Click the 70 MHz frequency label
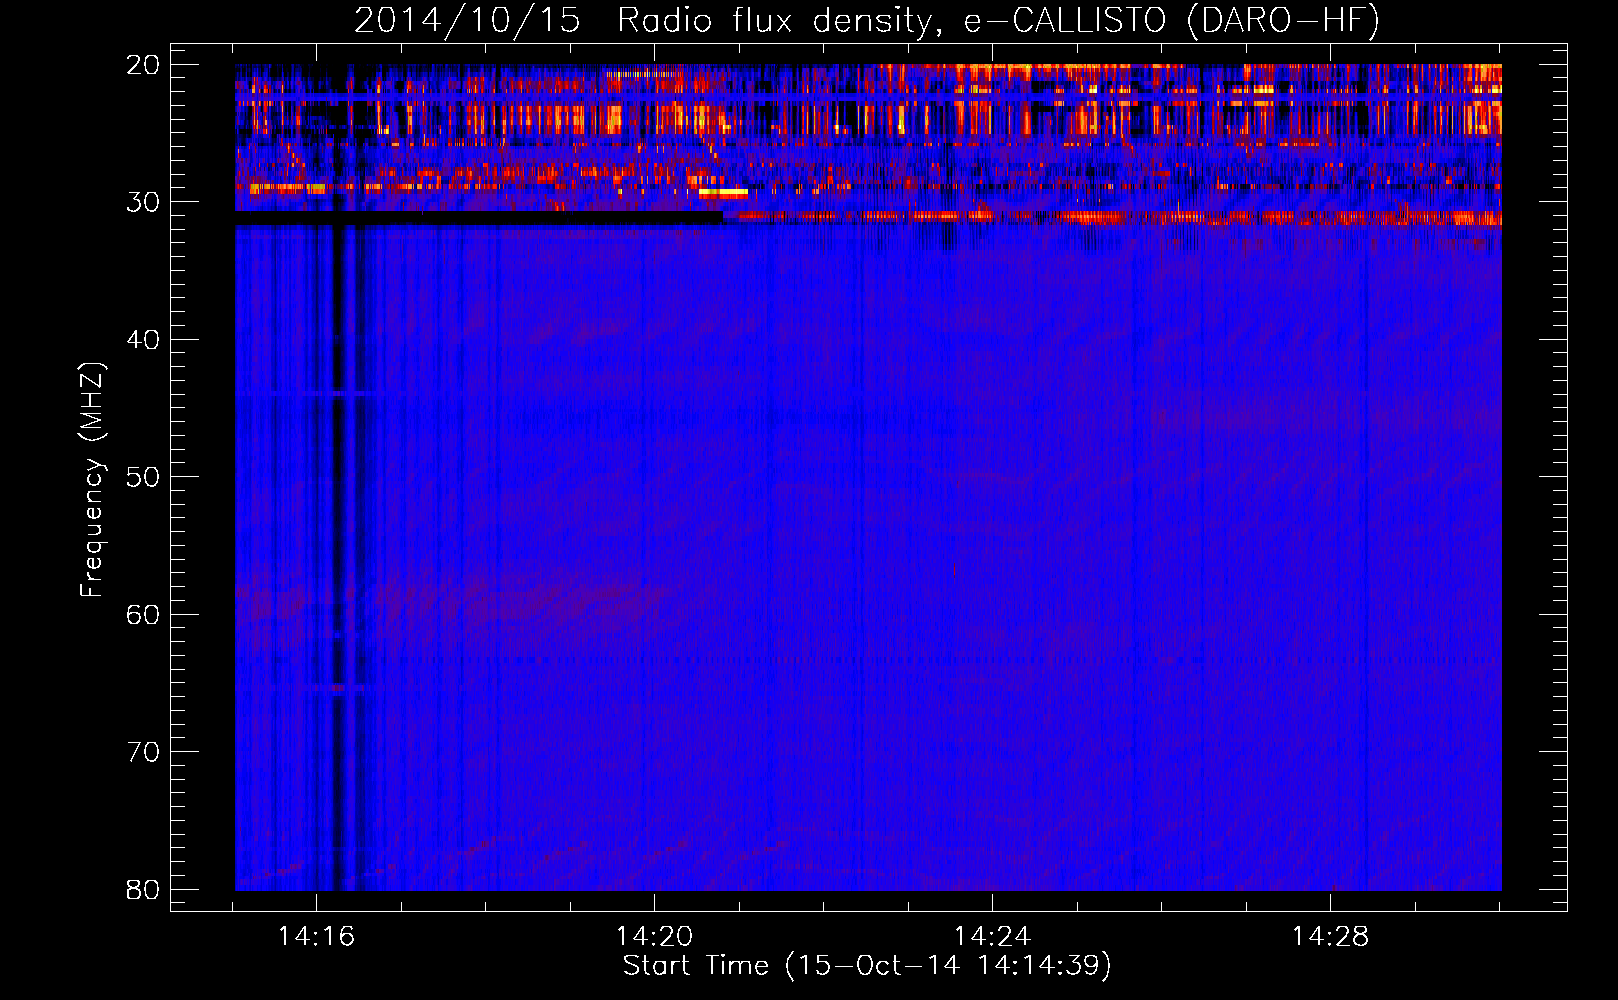 143,752
